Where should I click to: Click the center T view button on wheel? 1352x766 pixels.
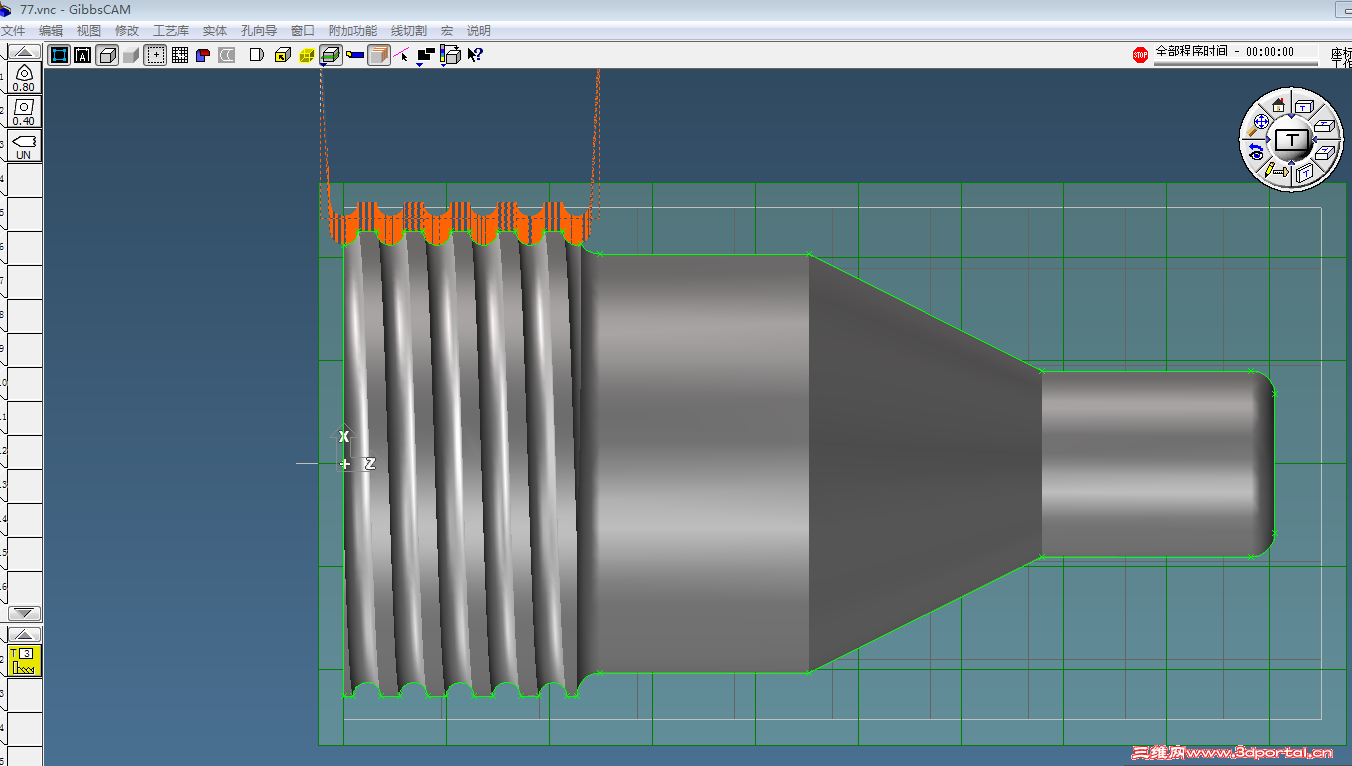[1292, 139]
